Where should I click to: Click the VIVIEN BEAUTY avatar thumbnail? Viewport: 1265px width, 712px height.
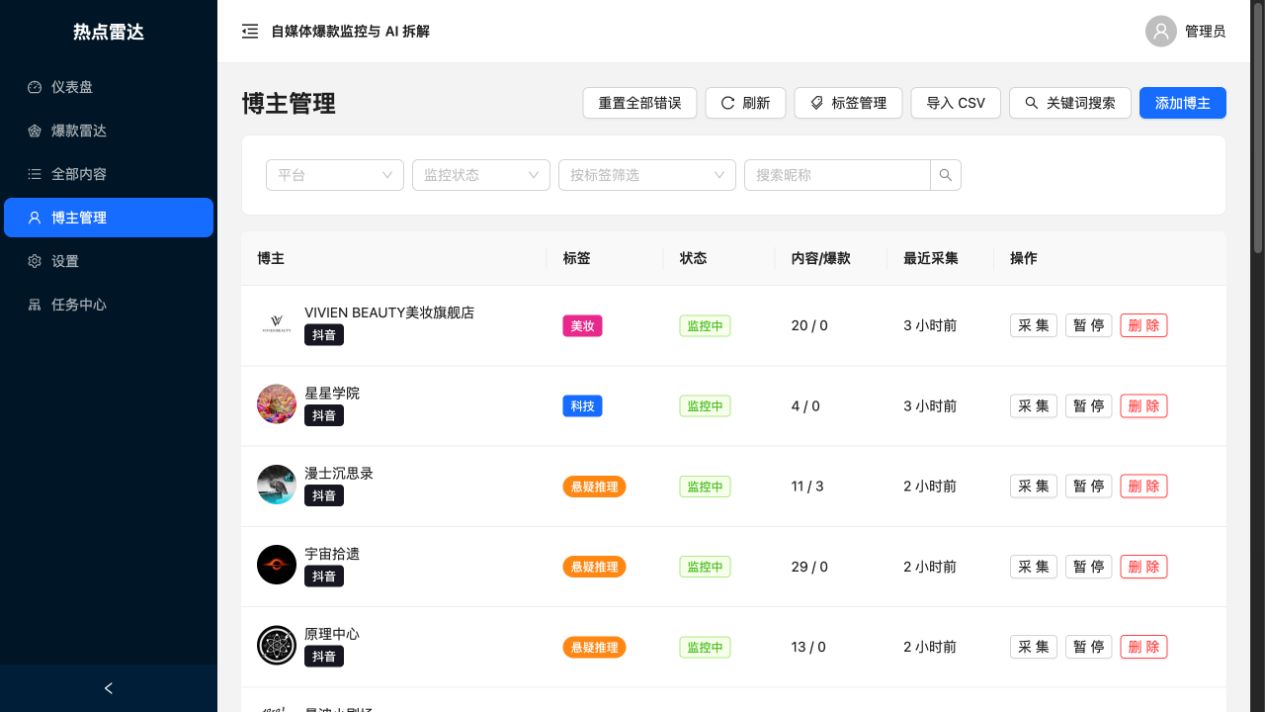click(277, 324)
